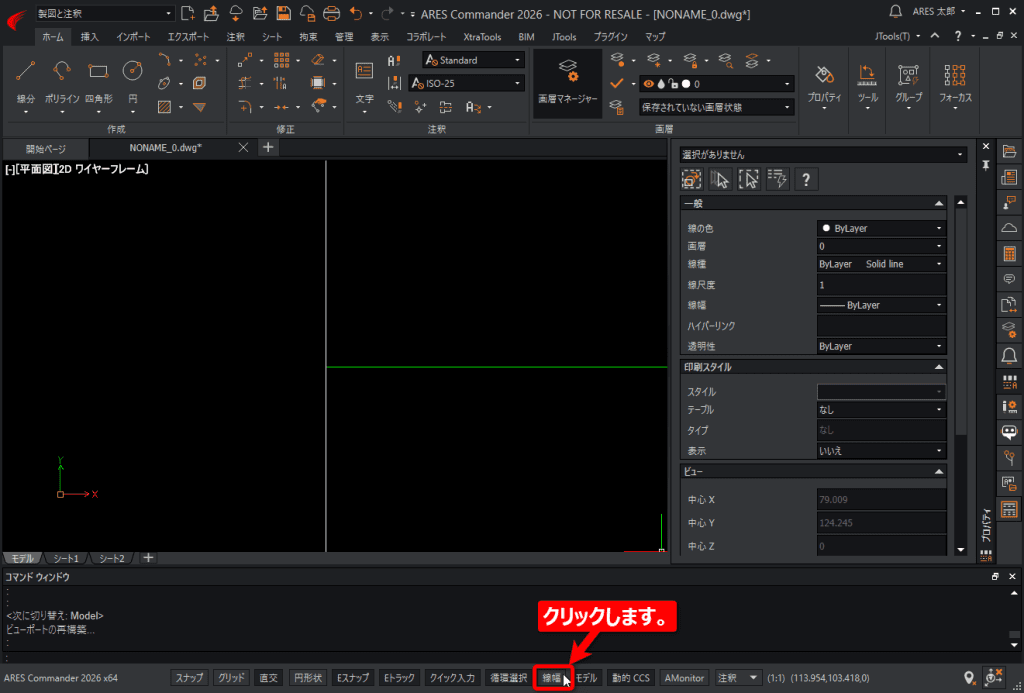Image resolution: width=1024 pixels, height=693 pixels.
Task: Click the hatch pattern tool icon
Action: (164, 106)
